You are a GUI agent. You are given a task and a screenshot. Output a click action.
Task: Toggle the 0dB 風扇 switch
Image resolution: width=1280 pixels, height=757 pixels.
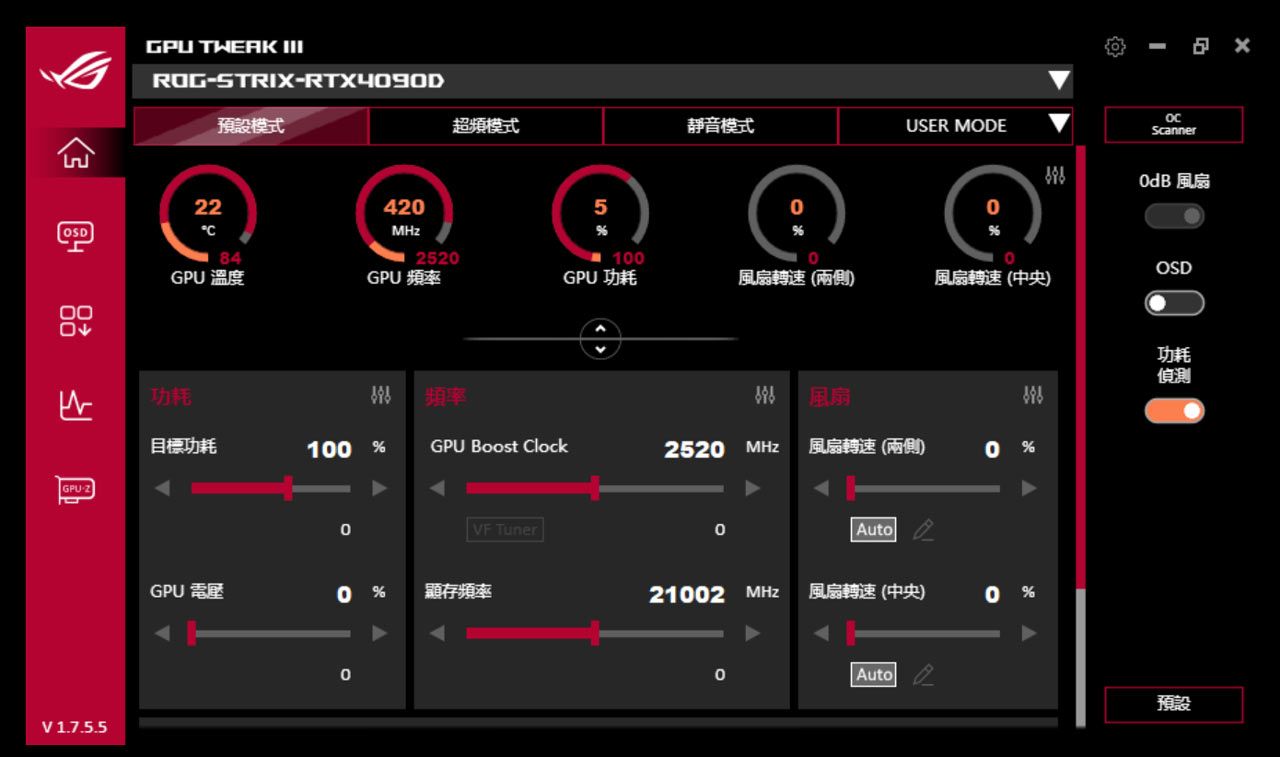[1174, 216]
